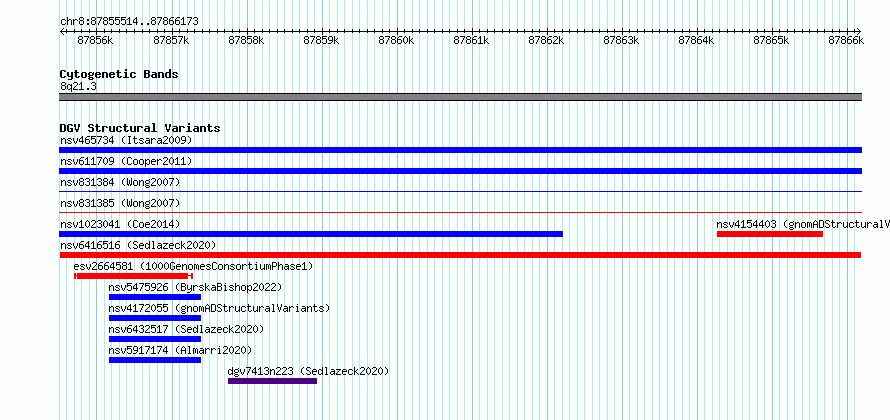The width and height of the screenshot is (890, 420).
Task: Click the nsv5917174 (Almarri2020) blue bar
Action: 155,360
